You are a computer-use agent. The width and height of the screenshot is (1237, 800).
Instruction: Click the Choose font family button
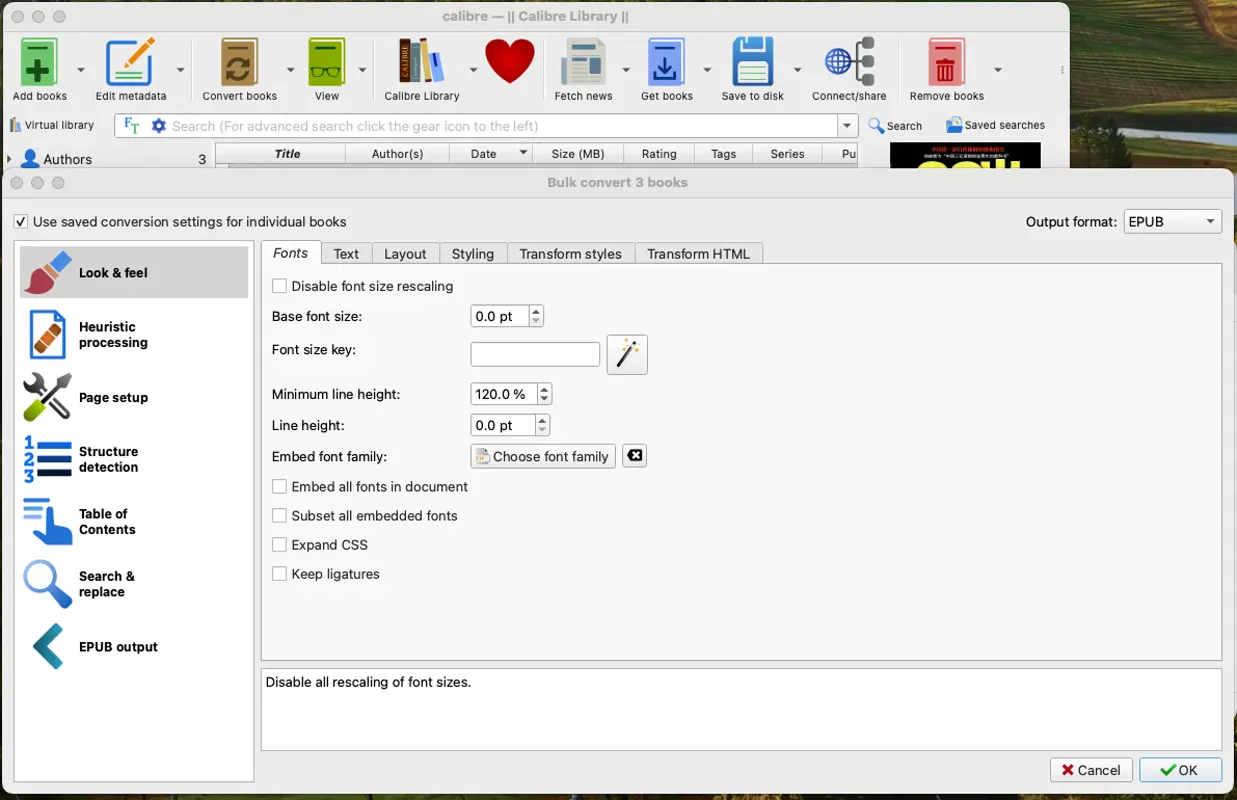click(x=543, y=456)
